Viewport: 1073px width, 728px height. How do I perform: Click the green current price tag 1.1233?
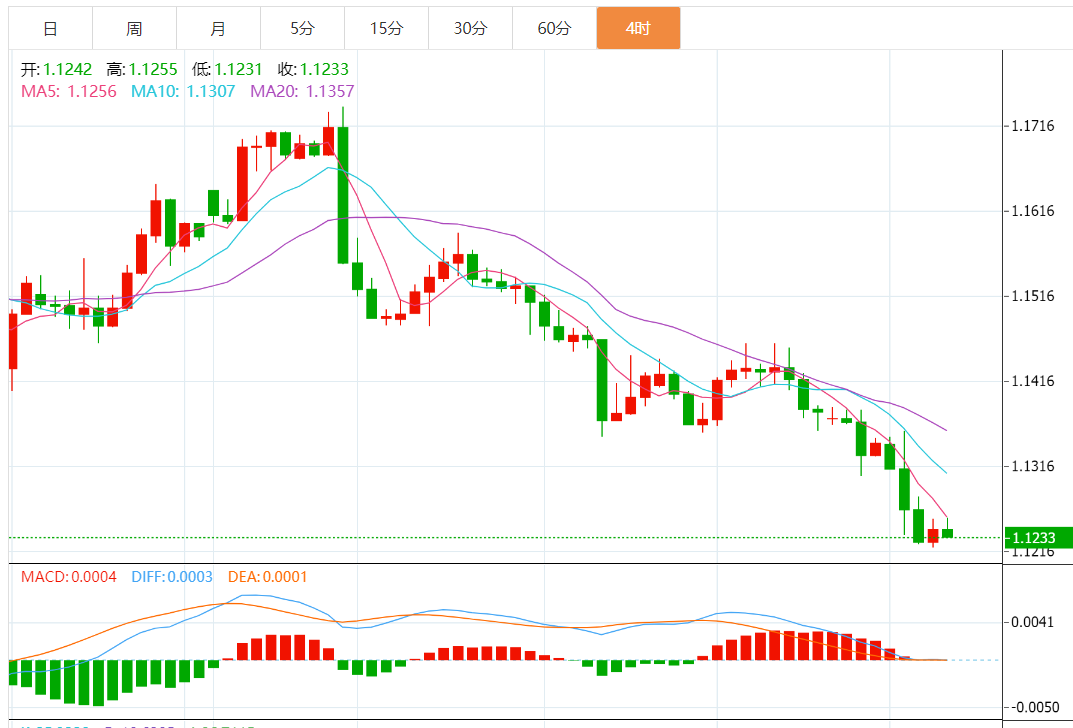click(x=1039, y=538)
